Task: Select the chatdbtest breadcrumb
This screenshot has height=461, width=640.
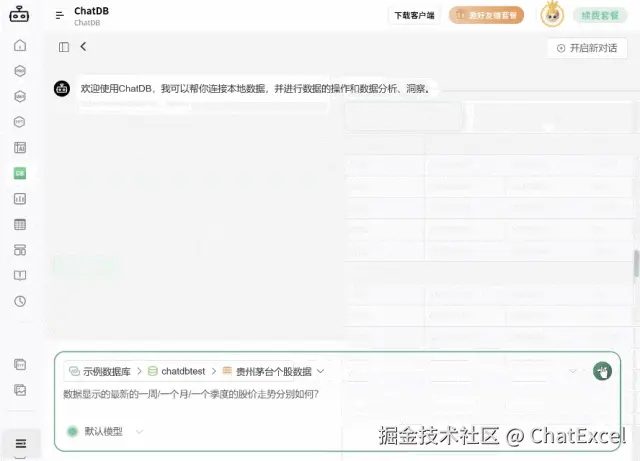Action: click(x=183, y=371)
